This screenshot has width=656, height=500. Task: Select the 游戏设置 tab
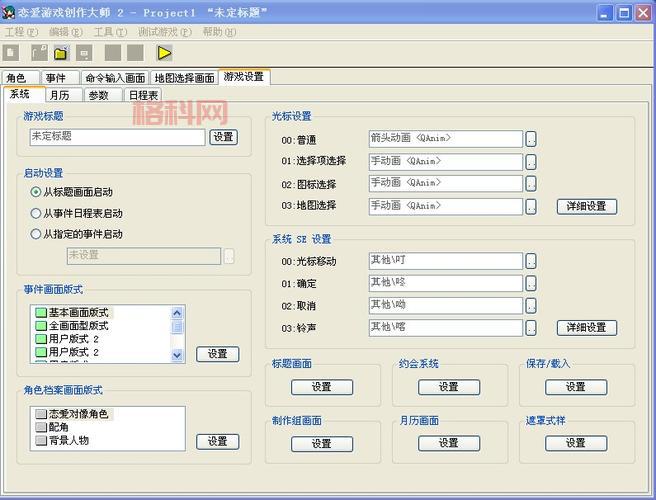click(x=244, y=77)
